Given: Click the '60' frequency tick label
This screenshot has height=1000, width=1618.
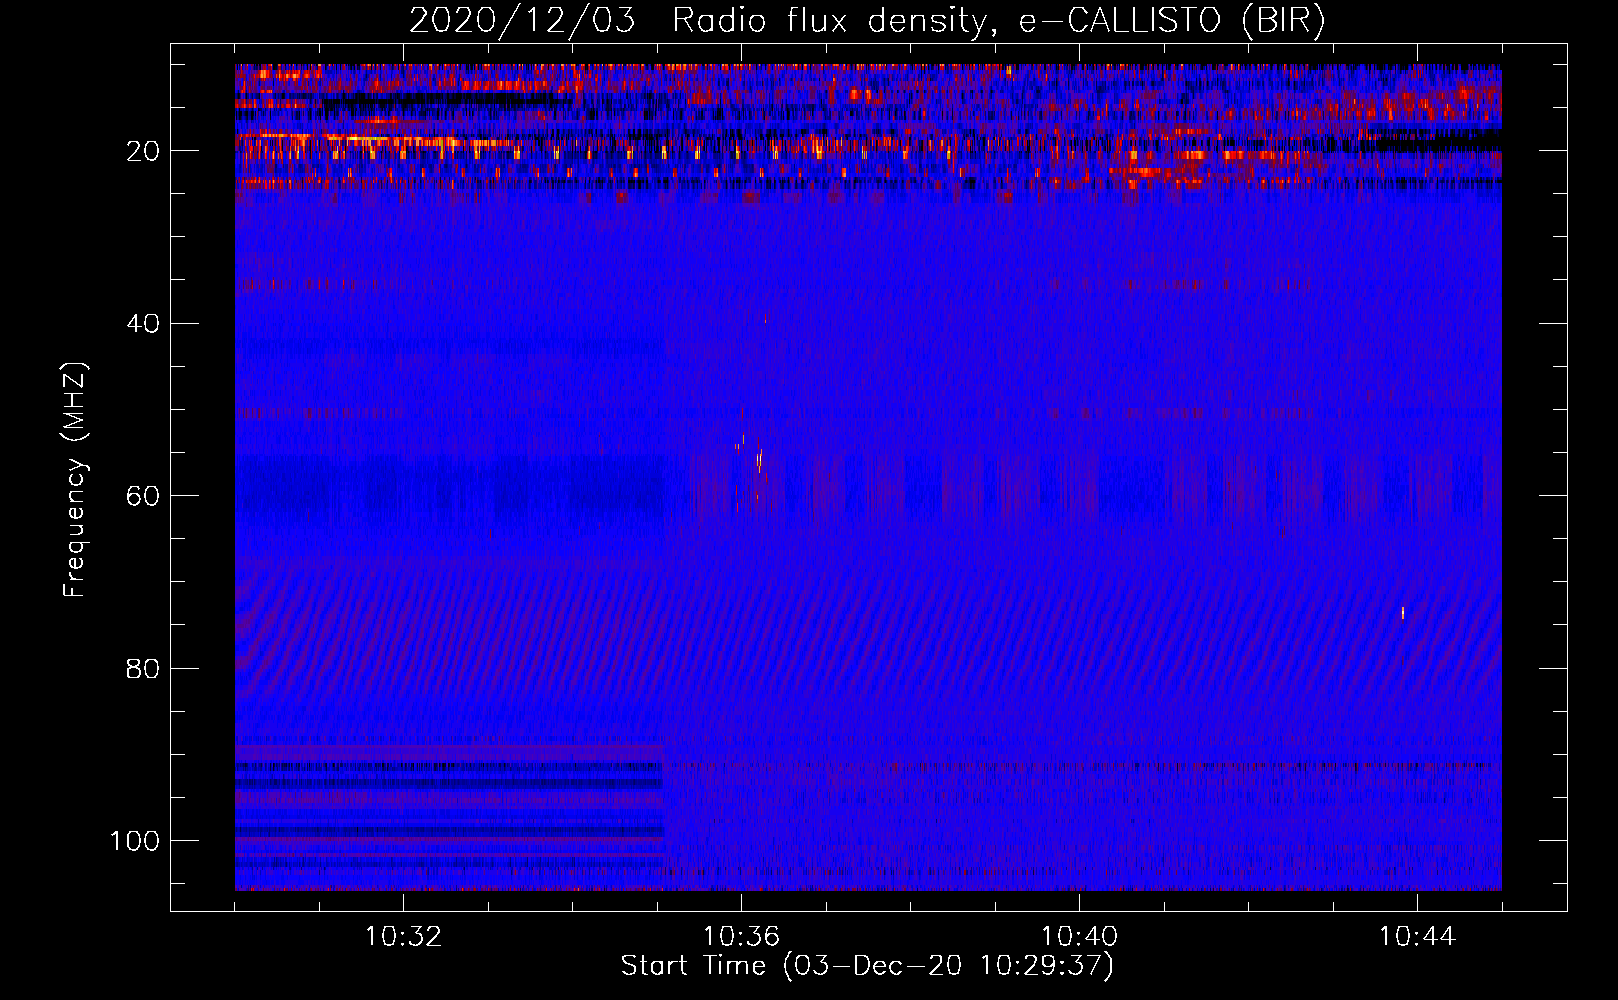Looking at the screenshot, I should 143,496.
